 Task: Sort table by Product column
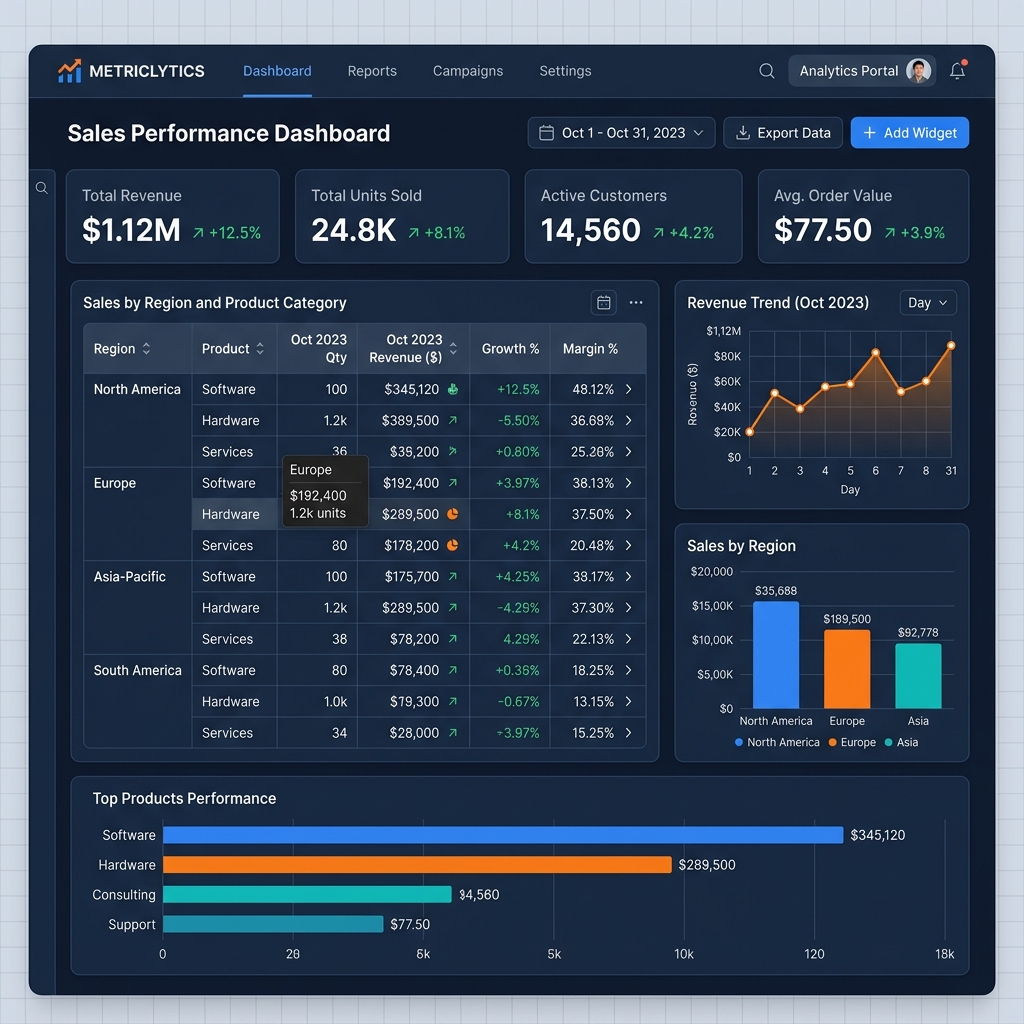260,349
